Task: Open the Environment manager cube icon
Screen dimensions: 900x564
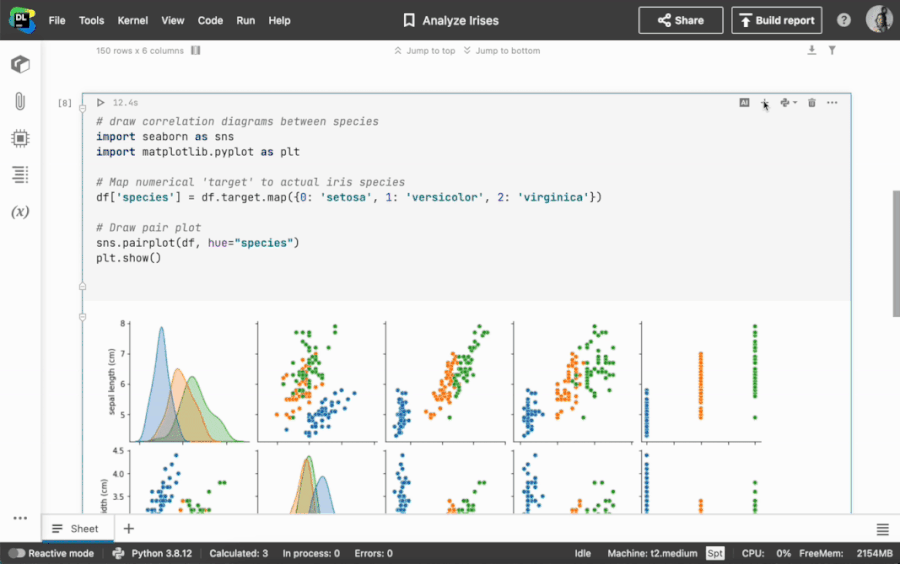Action: tap(20, 65)
